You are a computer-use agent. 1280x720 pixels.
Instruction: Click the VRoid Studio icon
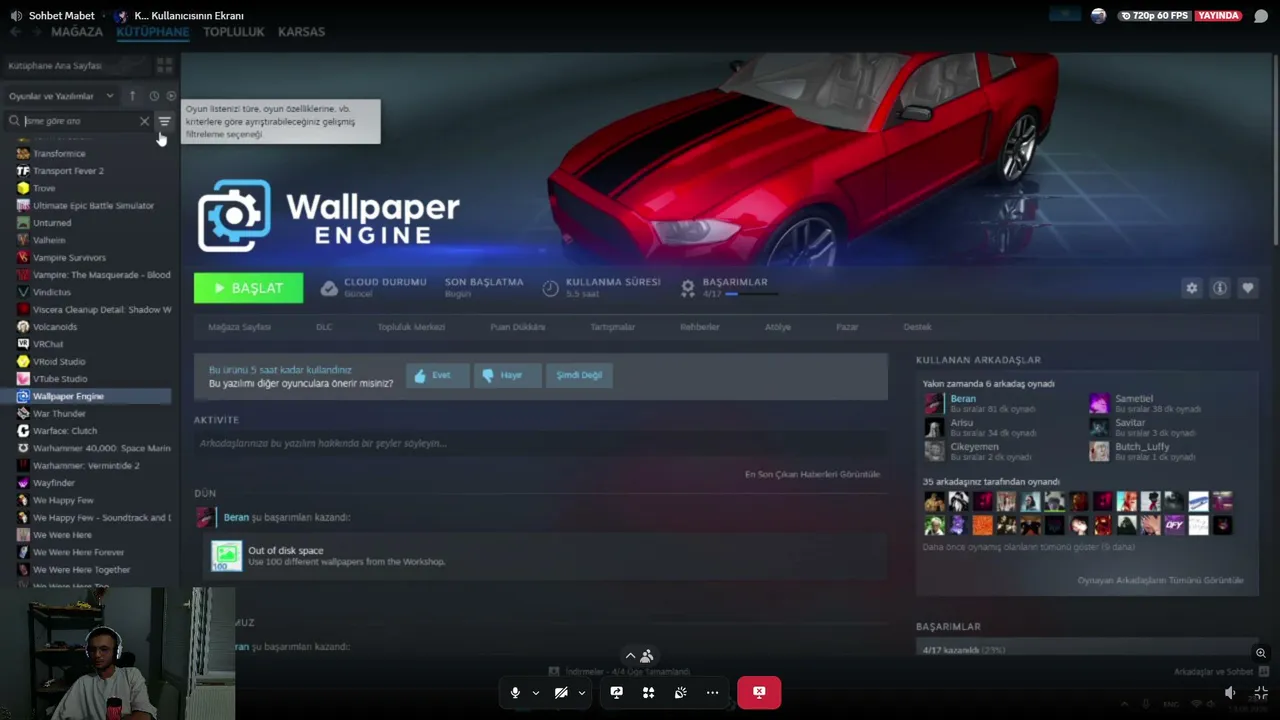(x=23, y=362)
